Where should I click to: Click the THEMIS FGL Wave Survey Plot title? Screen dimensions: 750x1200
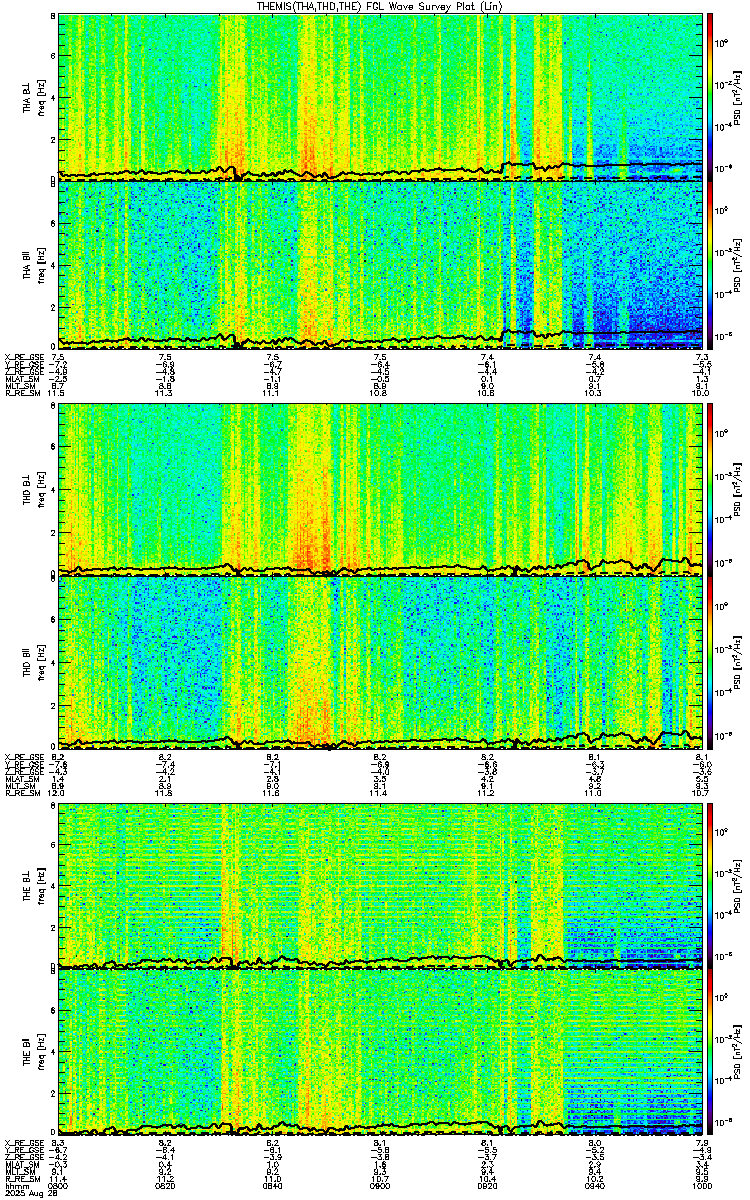pyautogui.click(x=381, y=6)
